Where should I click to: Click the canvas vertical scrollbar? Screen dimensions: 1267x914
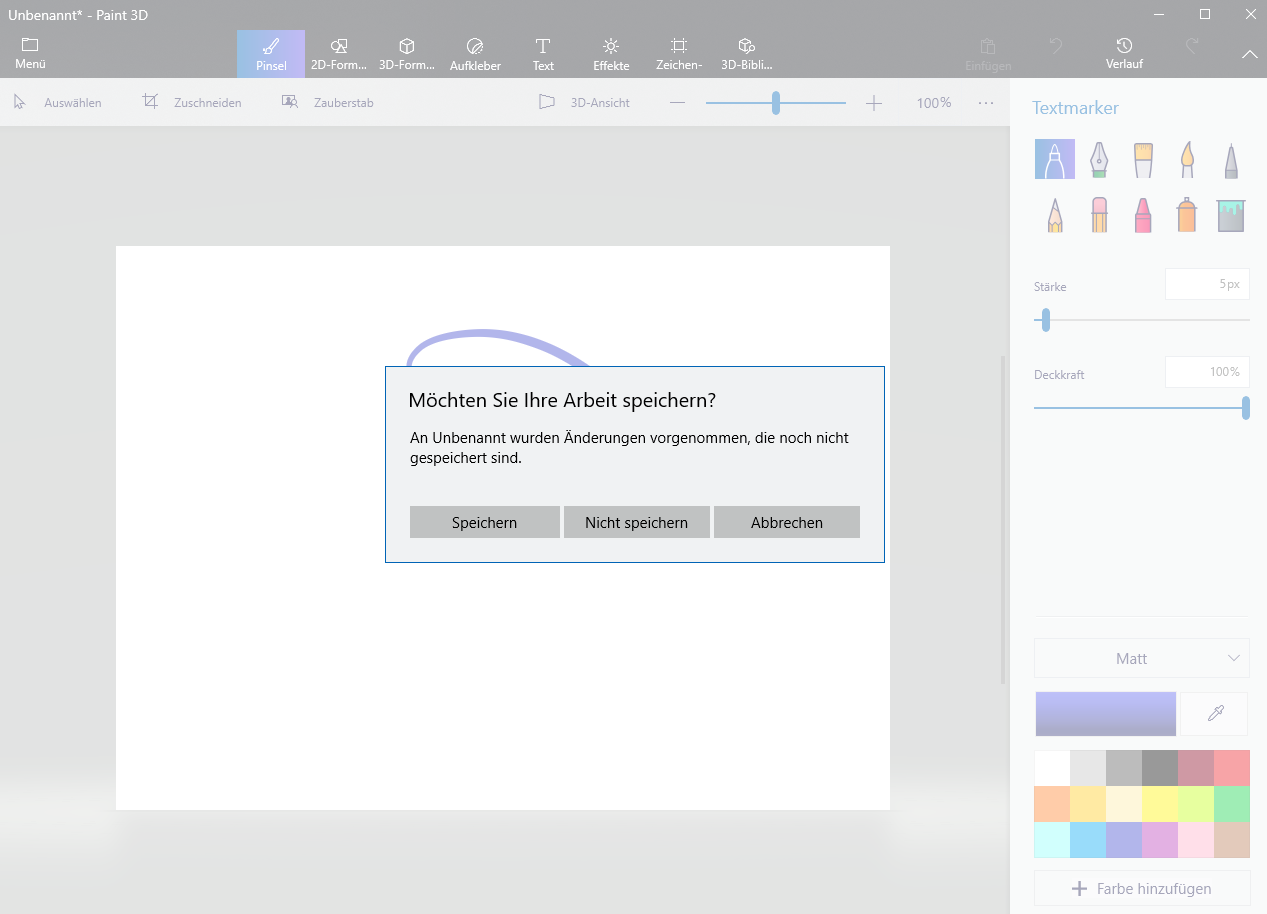pos(1003,520)
